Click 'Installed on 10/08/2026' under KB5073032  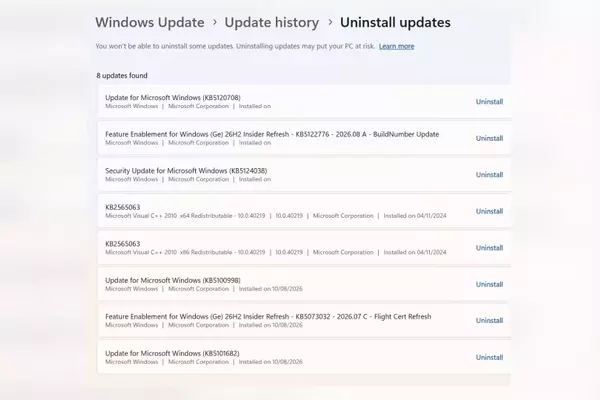coord(271,325)
